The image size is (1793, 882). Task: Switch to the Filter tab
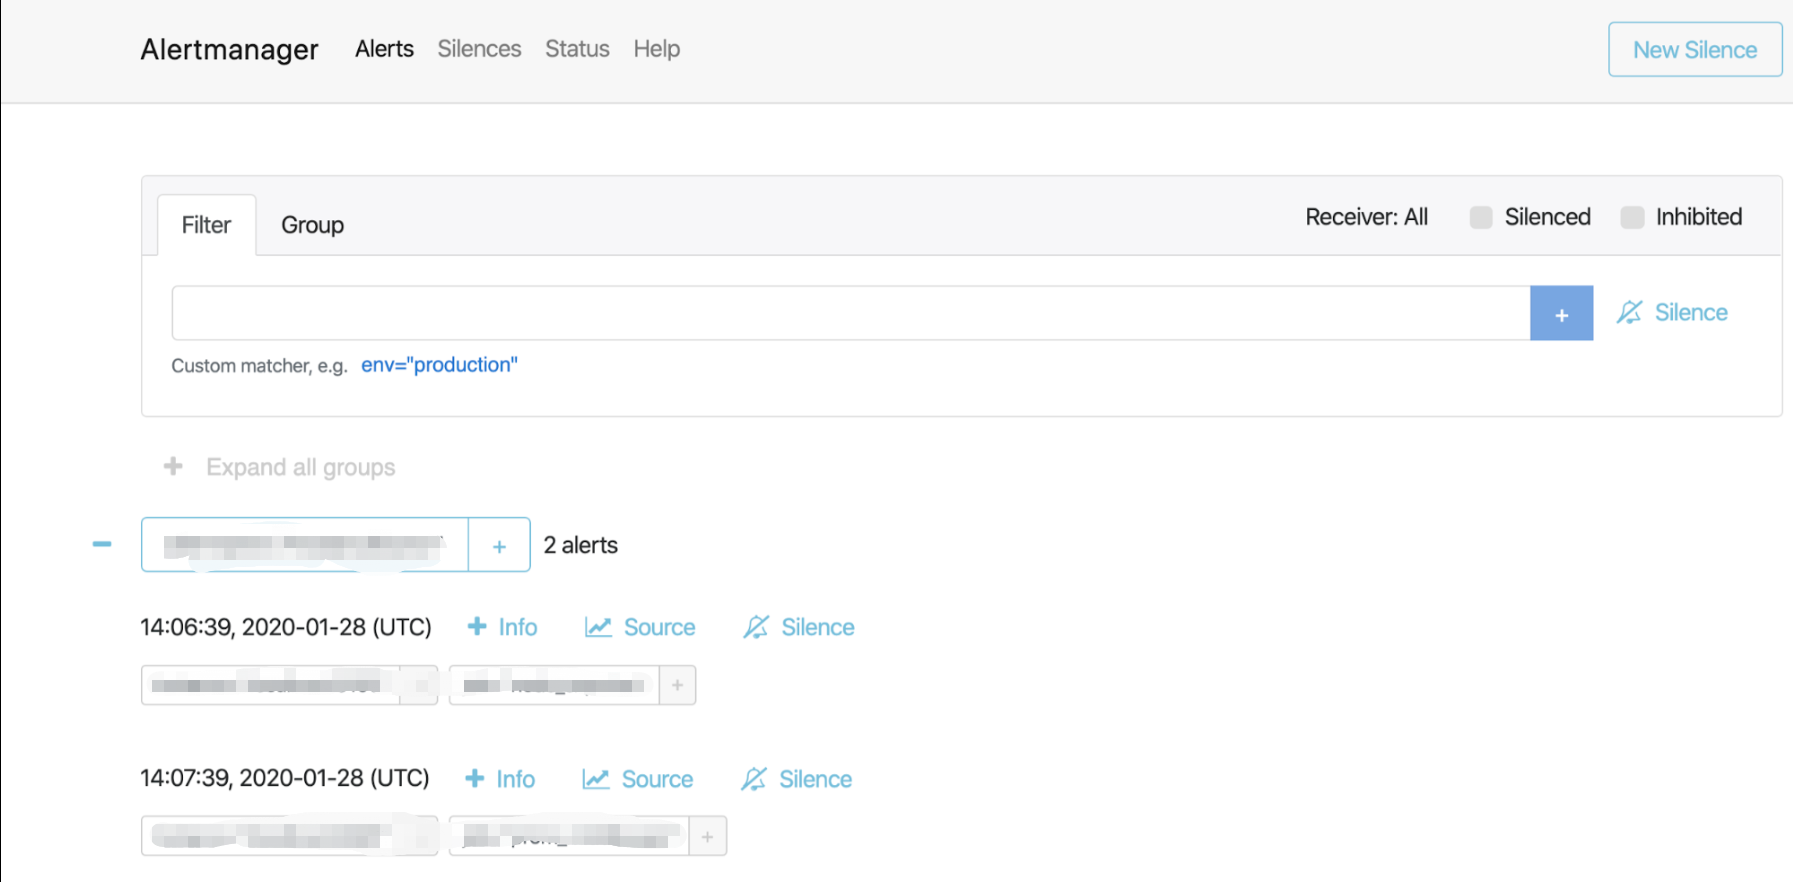click(206, 225)
